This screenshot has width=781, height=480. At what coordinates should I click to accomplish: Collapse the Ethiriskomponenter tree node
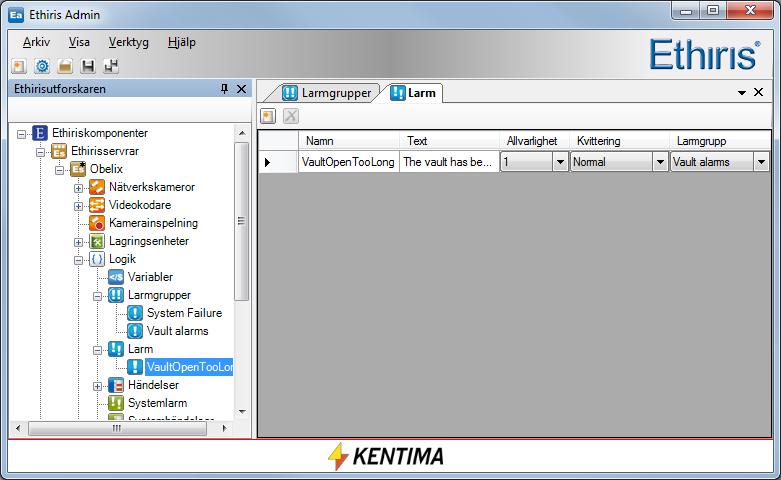pos(21,134)
